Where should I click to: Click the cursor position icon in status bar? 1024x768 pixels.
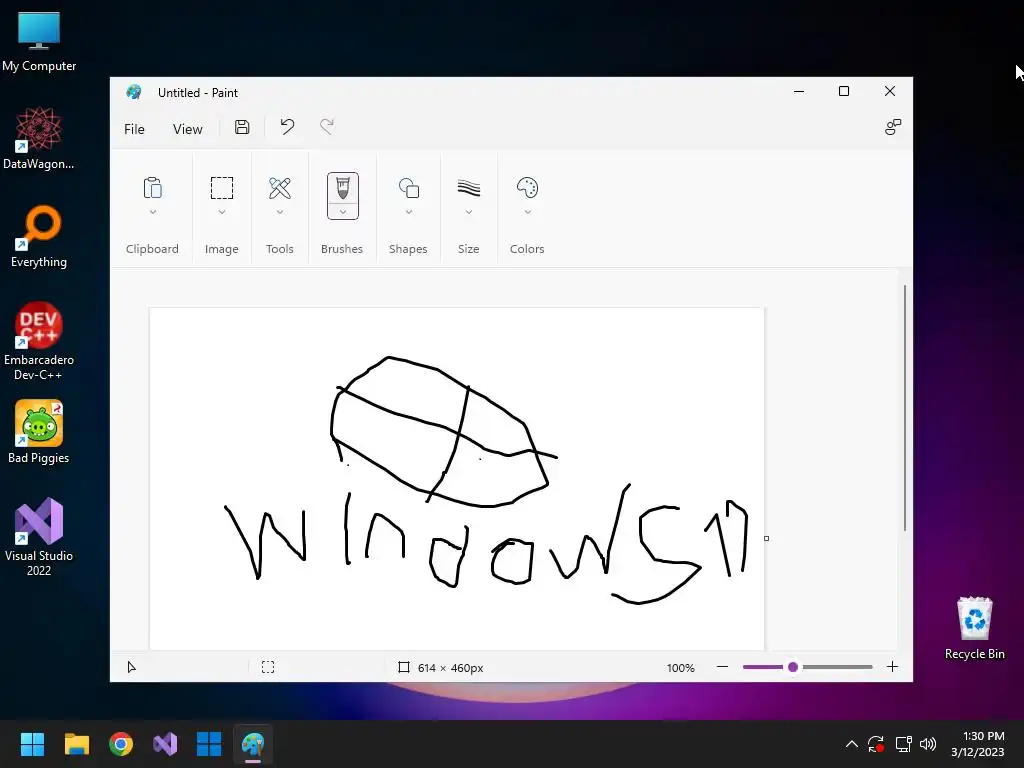pos(131,667)
